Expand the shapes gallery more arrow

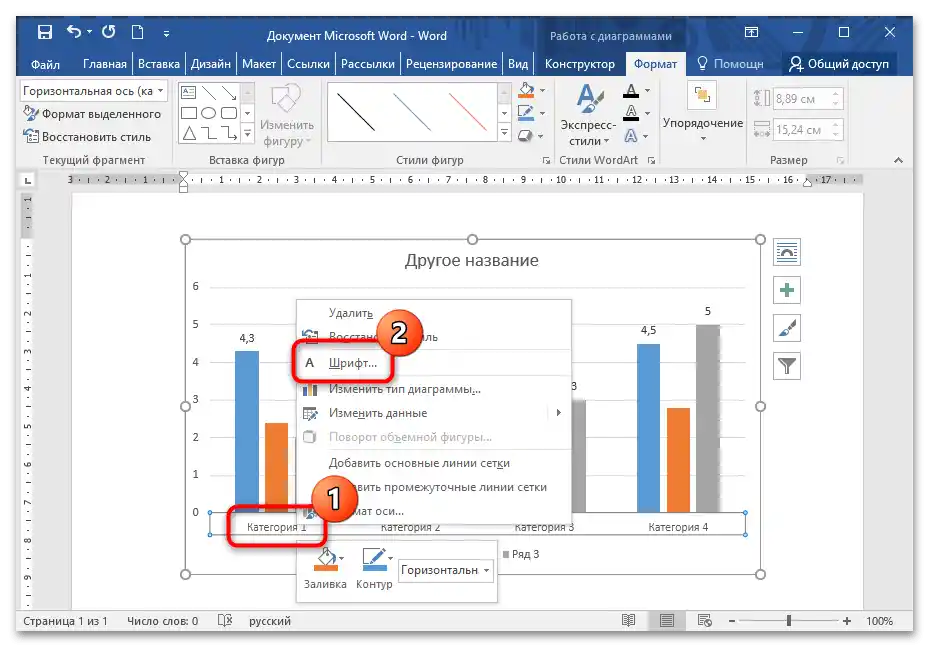click(248, 134)
